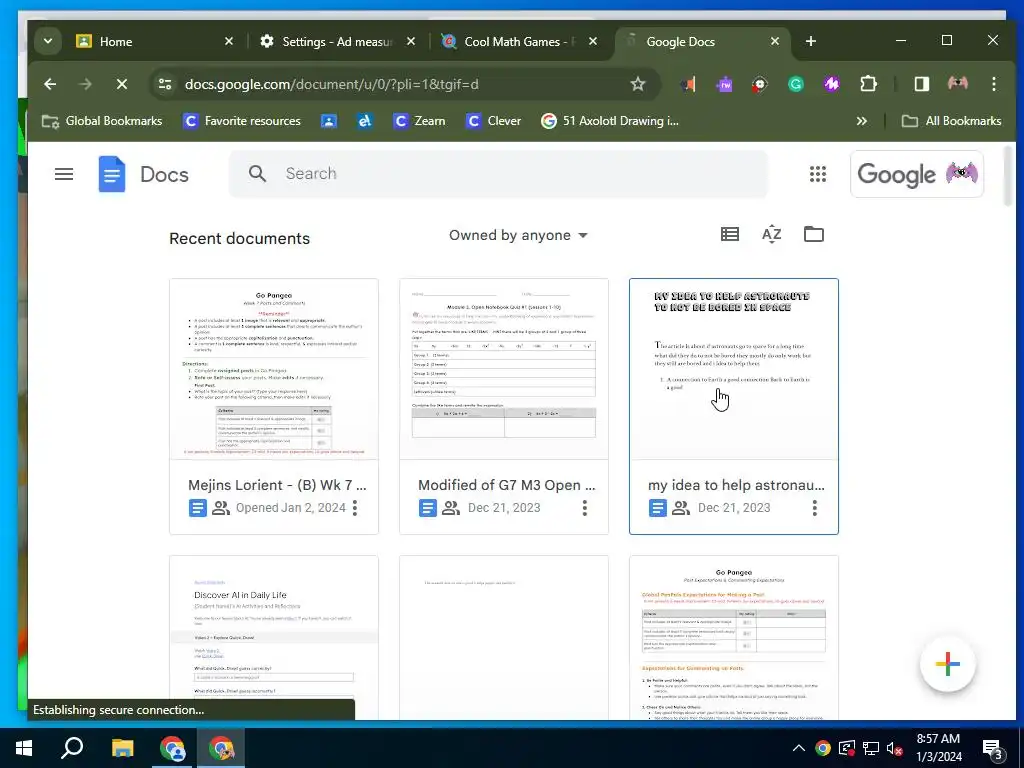Open the A-Z sort options
The image size is (1024, 768).
771,234
